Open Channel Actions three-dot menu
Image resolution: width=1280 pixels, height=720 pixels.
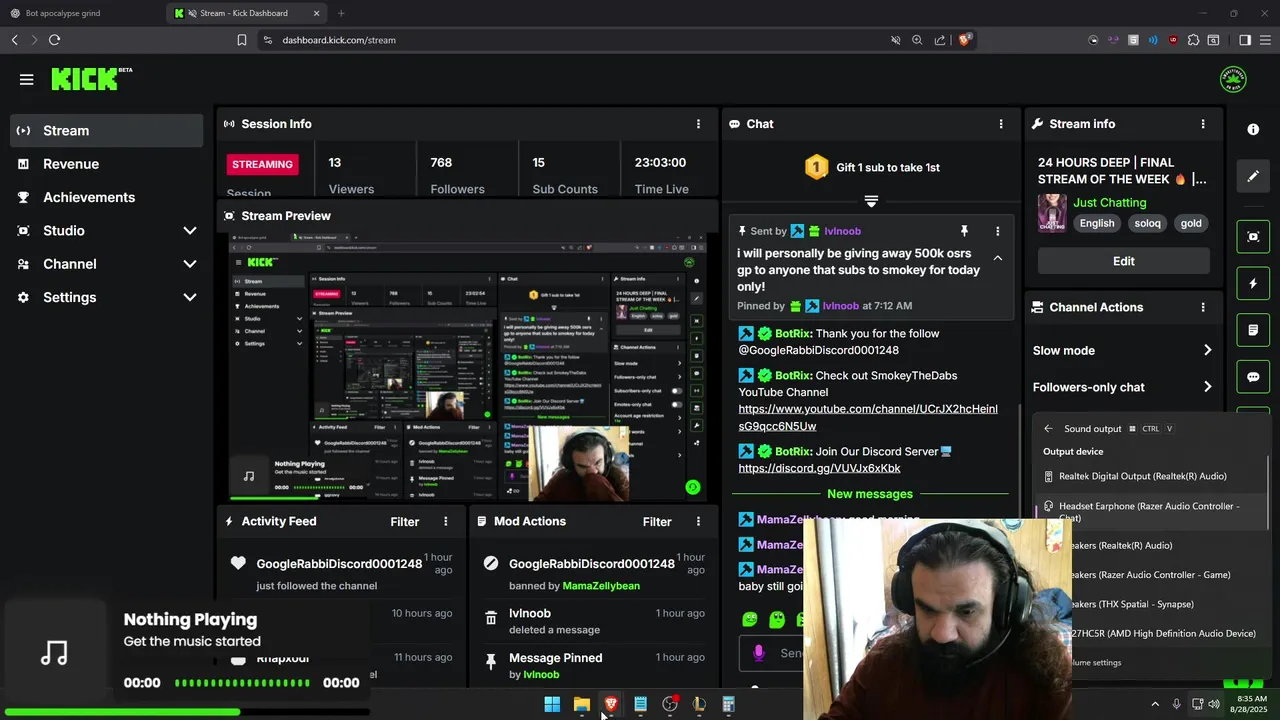[x=1203, y=307]
